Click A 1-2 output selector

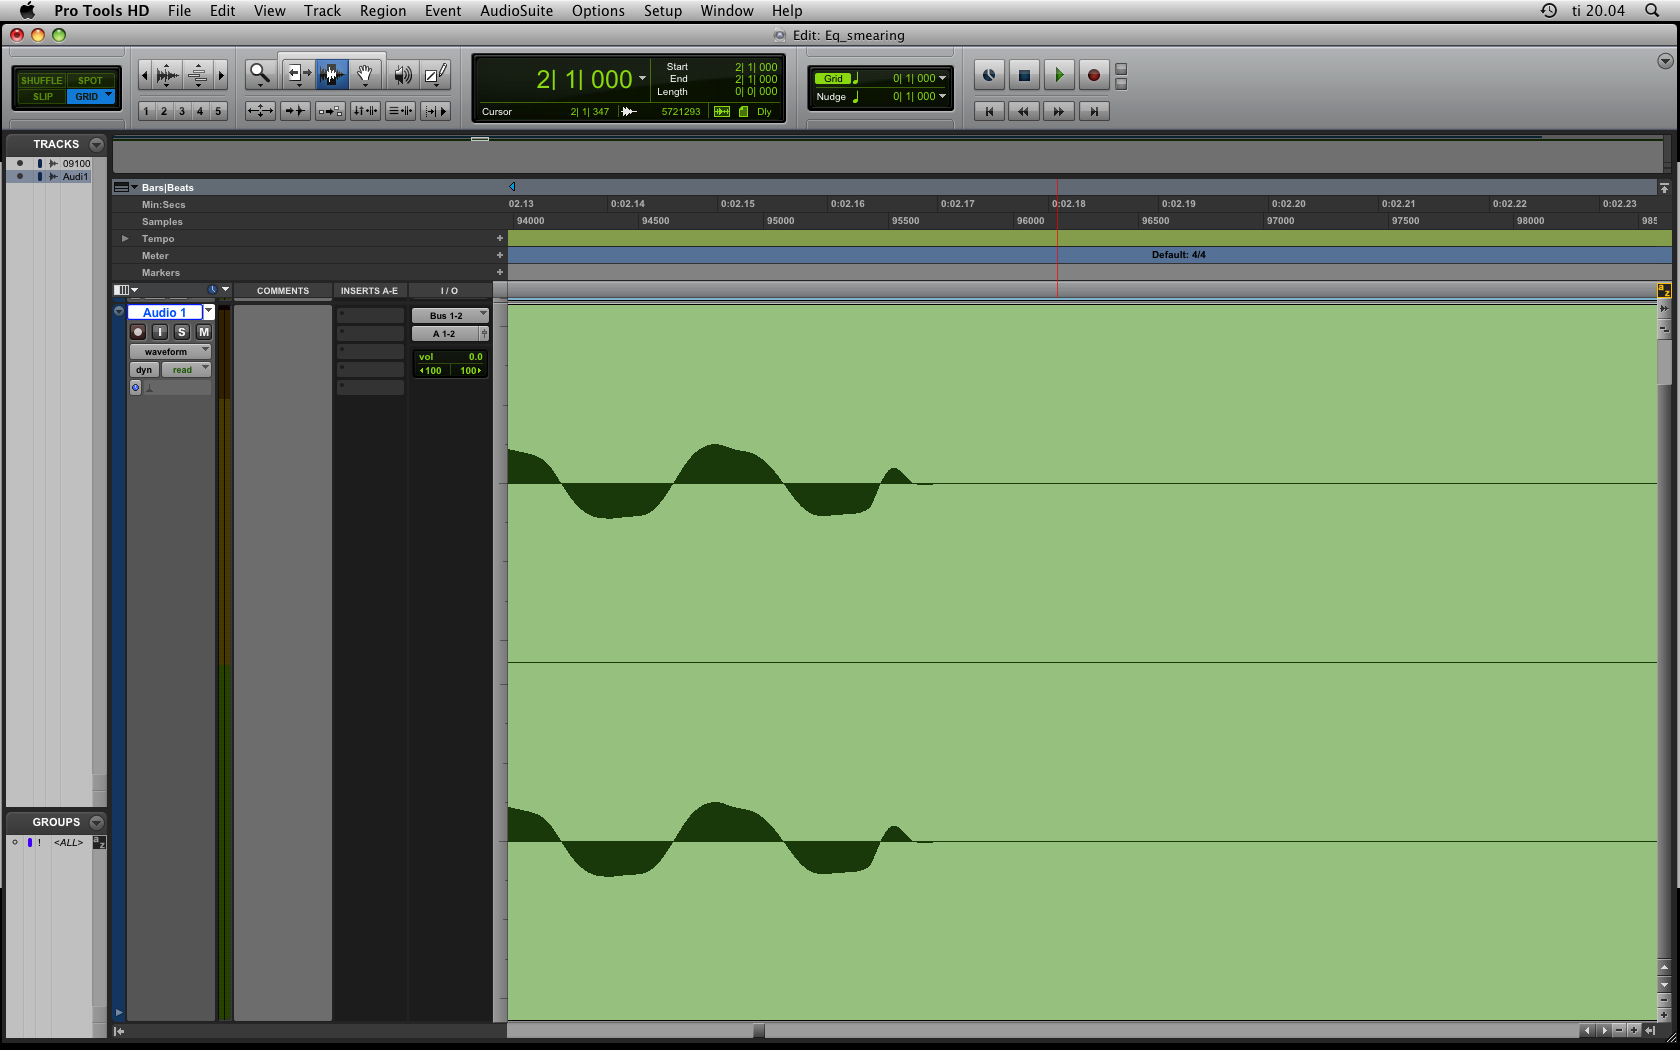coord(445,333)
